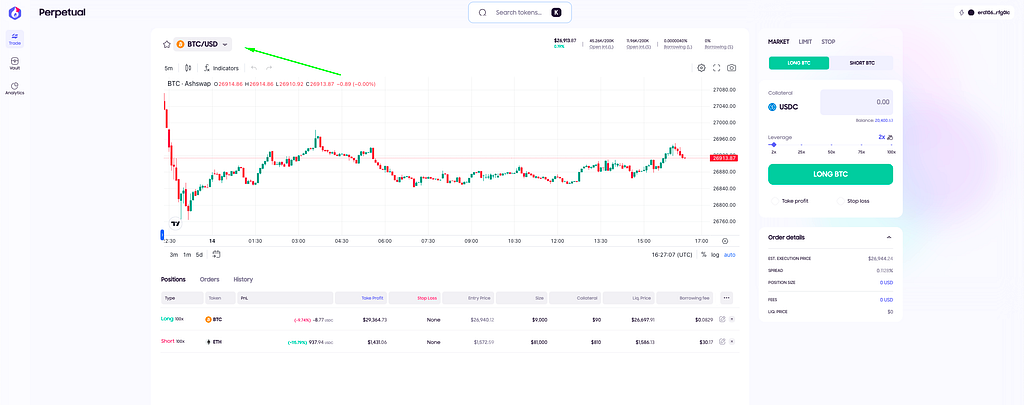Switch to the LIMIT order tab

pos(805,42)
